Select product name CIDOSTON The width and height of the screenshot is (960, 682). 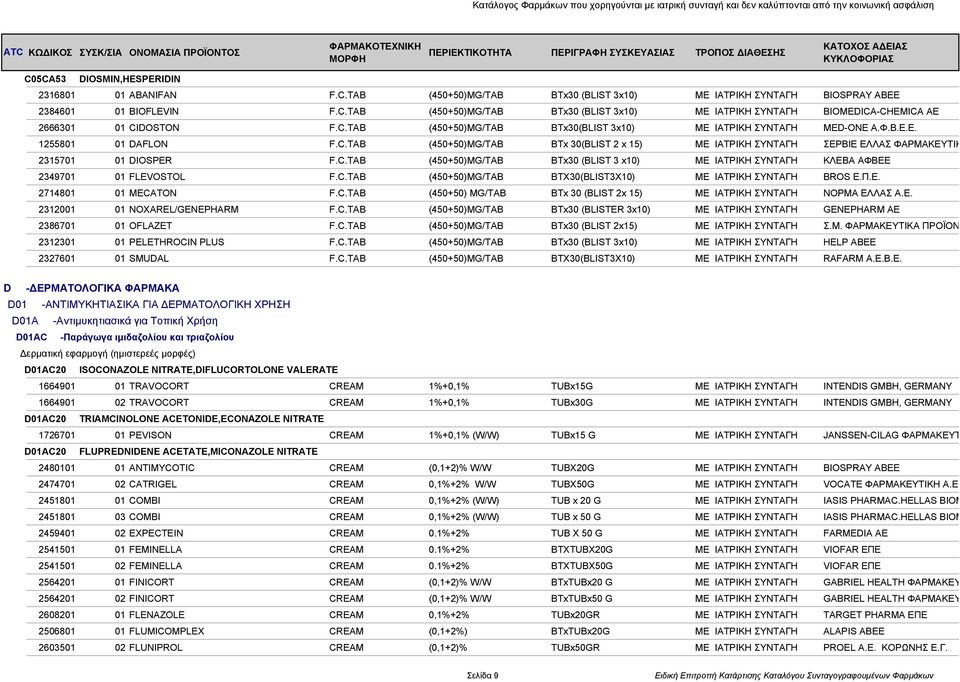(154, 128)
